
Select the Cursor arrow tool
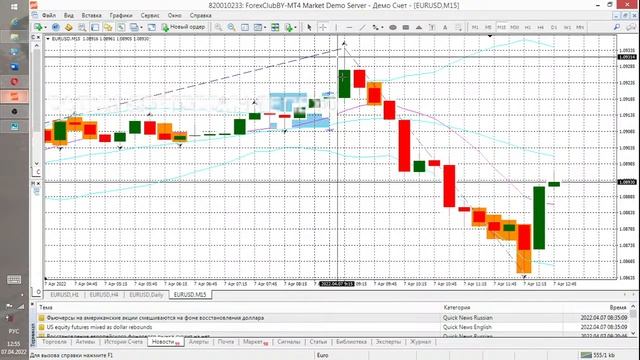(x=309, y=27)
